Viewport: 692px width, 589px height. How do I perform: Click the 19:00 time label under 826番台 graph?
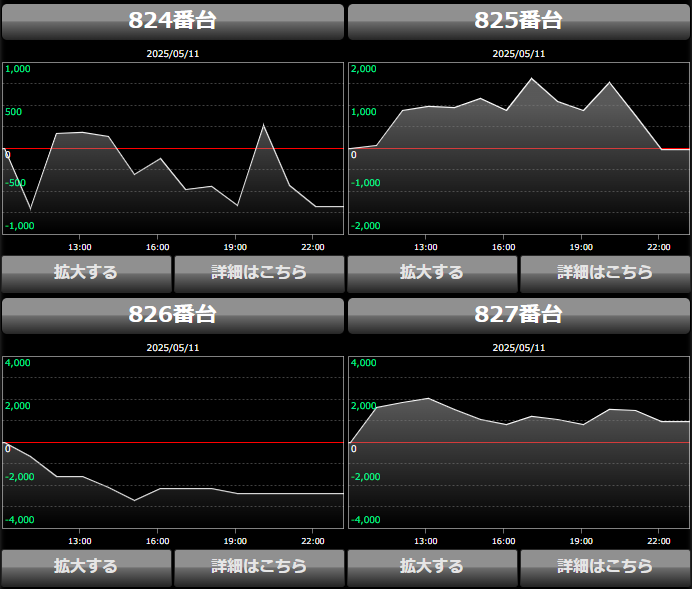coord(235,541)
